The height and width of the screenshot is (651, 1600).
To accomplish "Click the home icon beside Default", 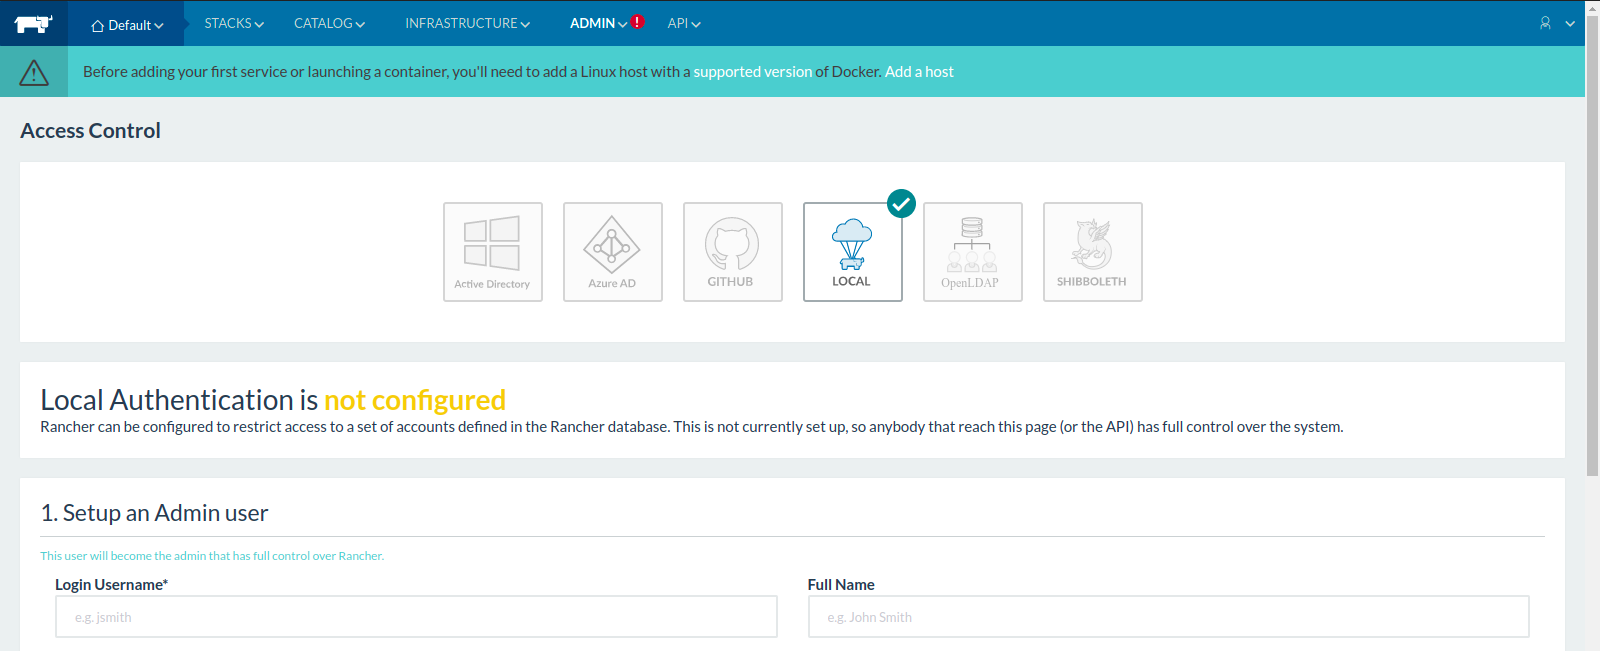I will coord(97,26).
